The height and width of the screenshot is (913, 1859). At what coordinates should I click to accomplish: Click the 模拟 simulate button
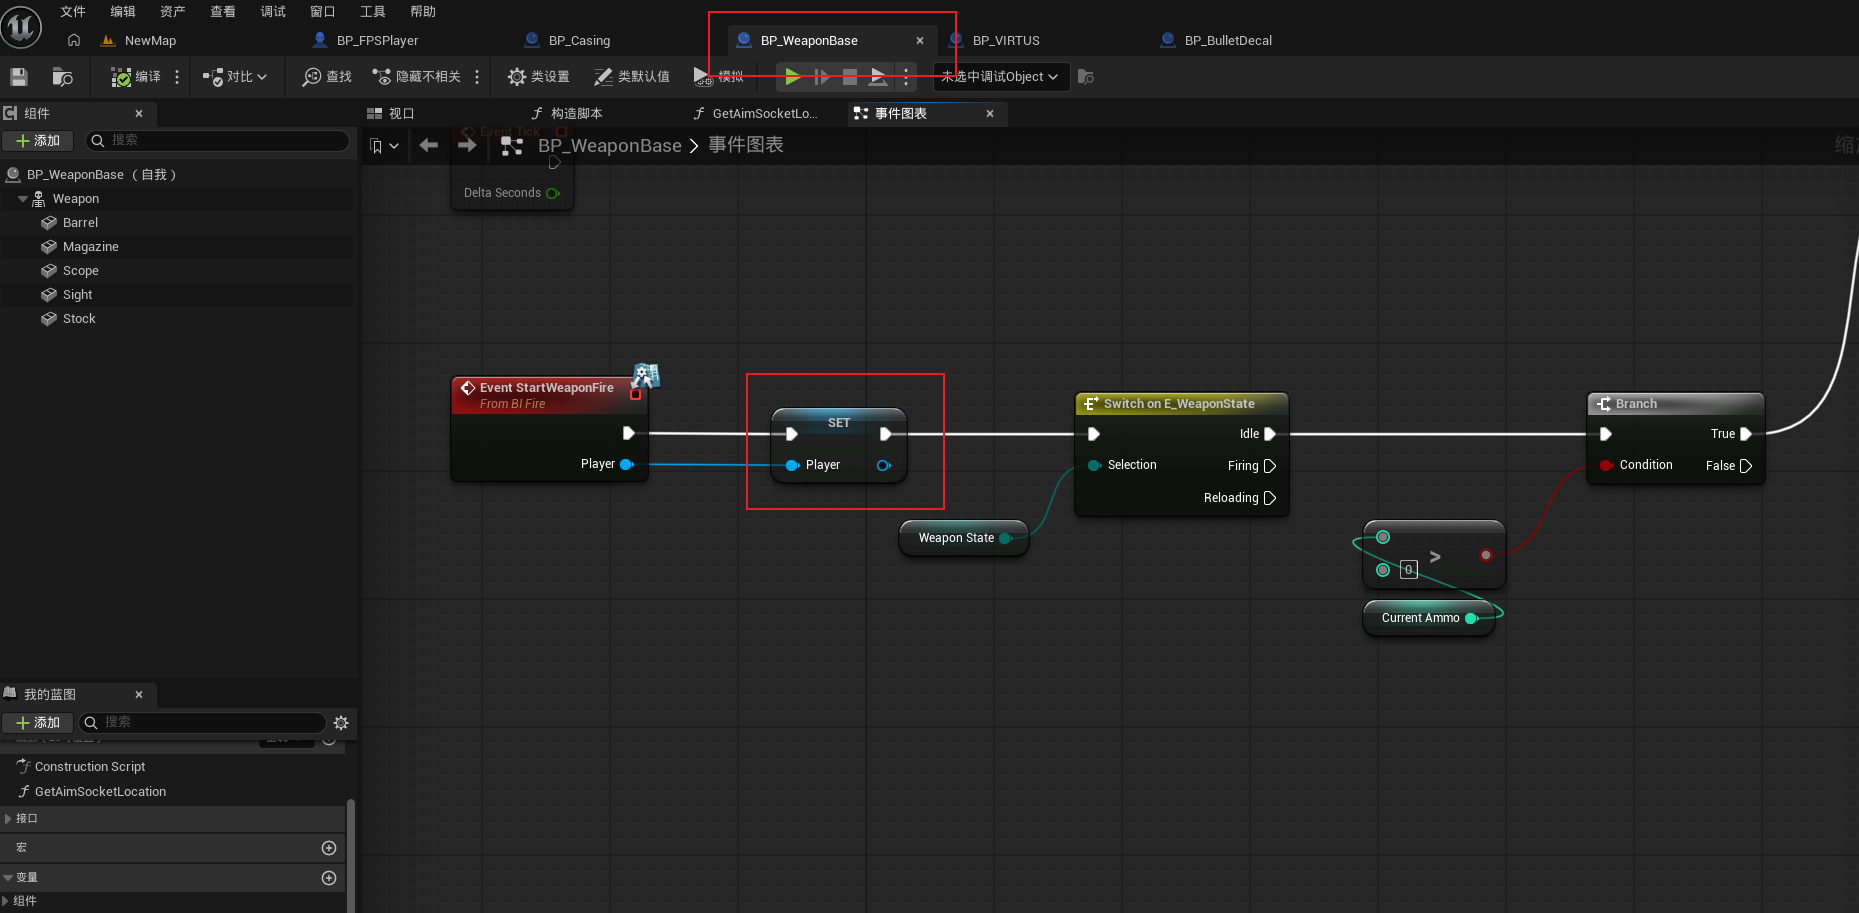point(719,77)
